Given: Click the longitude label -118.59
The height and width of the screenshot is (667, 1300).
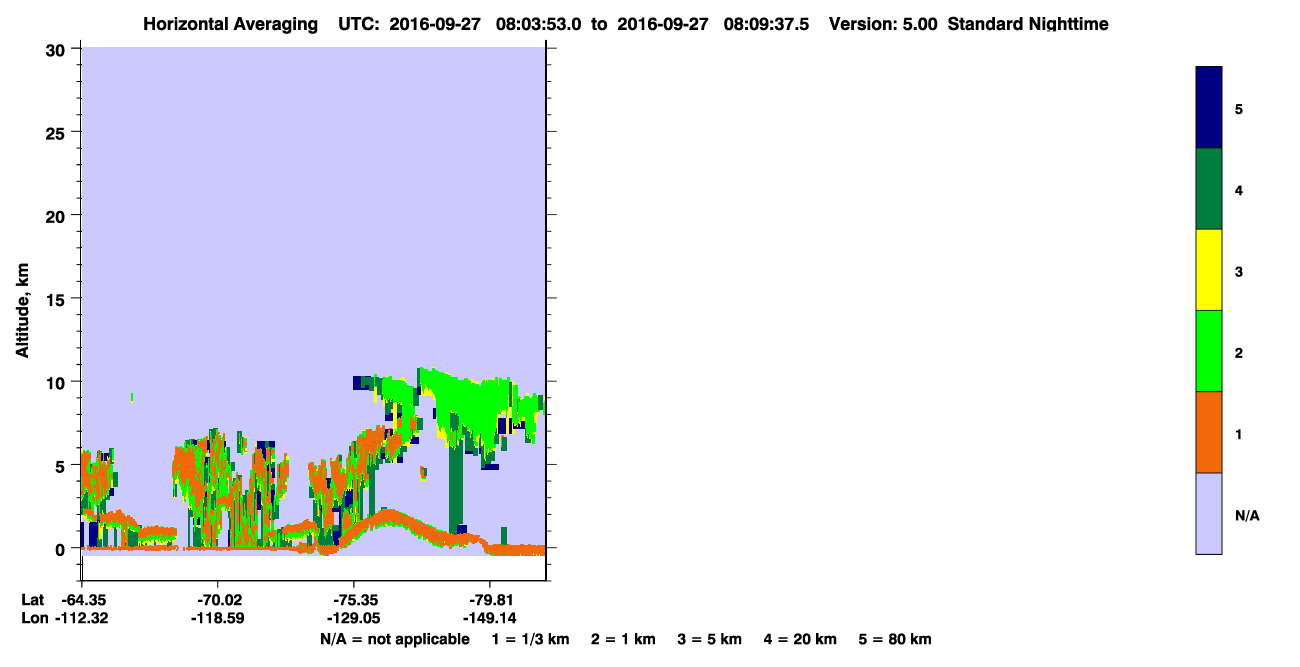Looking at the screenshot, I should (218, 618).
